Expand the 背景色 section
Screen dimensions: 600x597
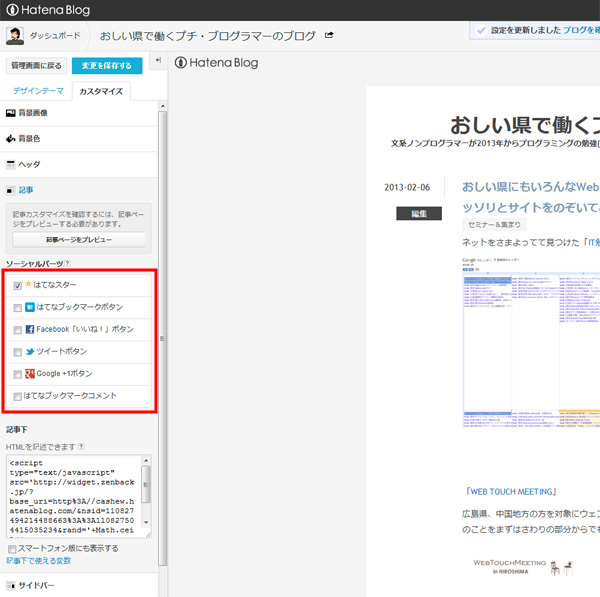[x=79, y=139]
